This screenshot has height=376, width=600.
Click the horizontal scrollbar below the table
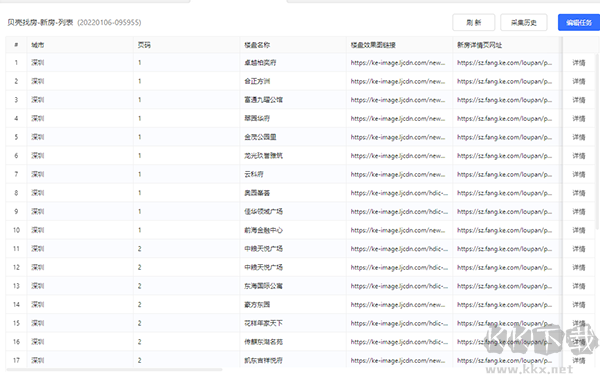114,369
